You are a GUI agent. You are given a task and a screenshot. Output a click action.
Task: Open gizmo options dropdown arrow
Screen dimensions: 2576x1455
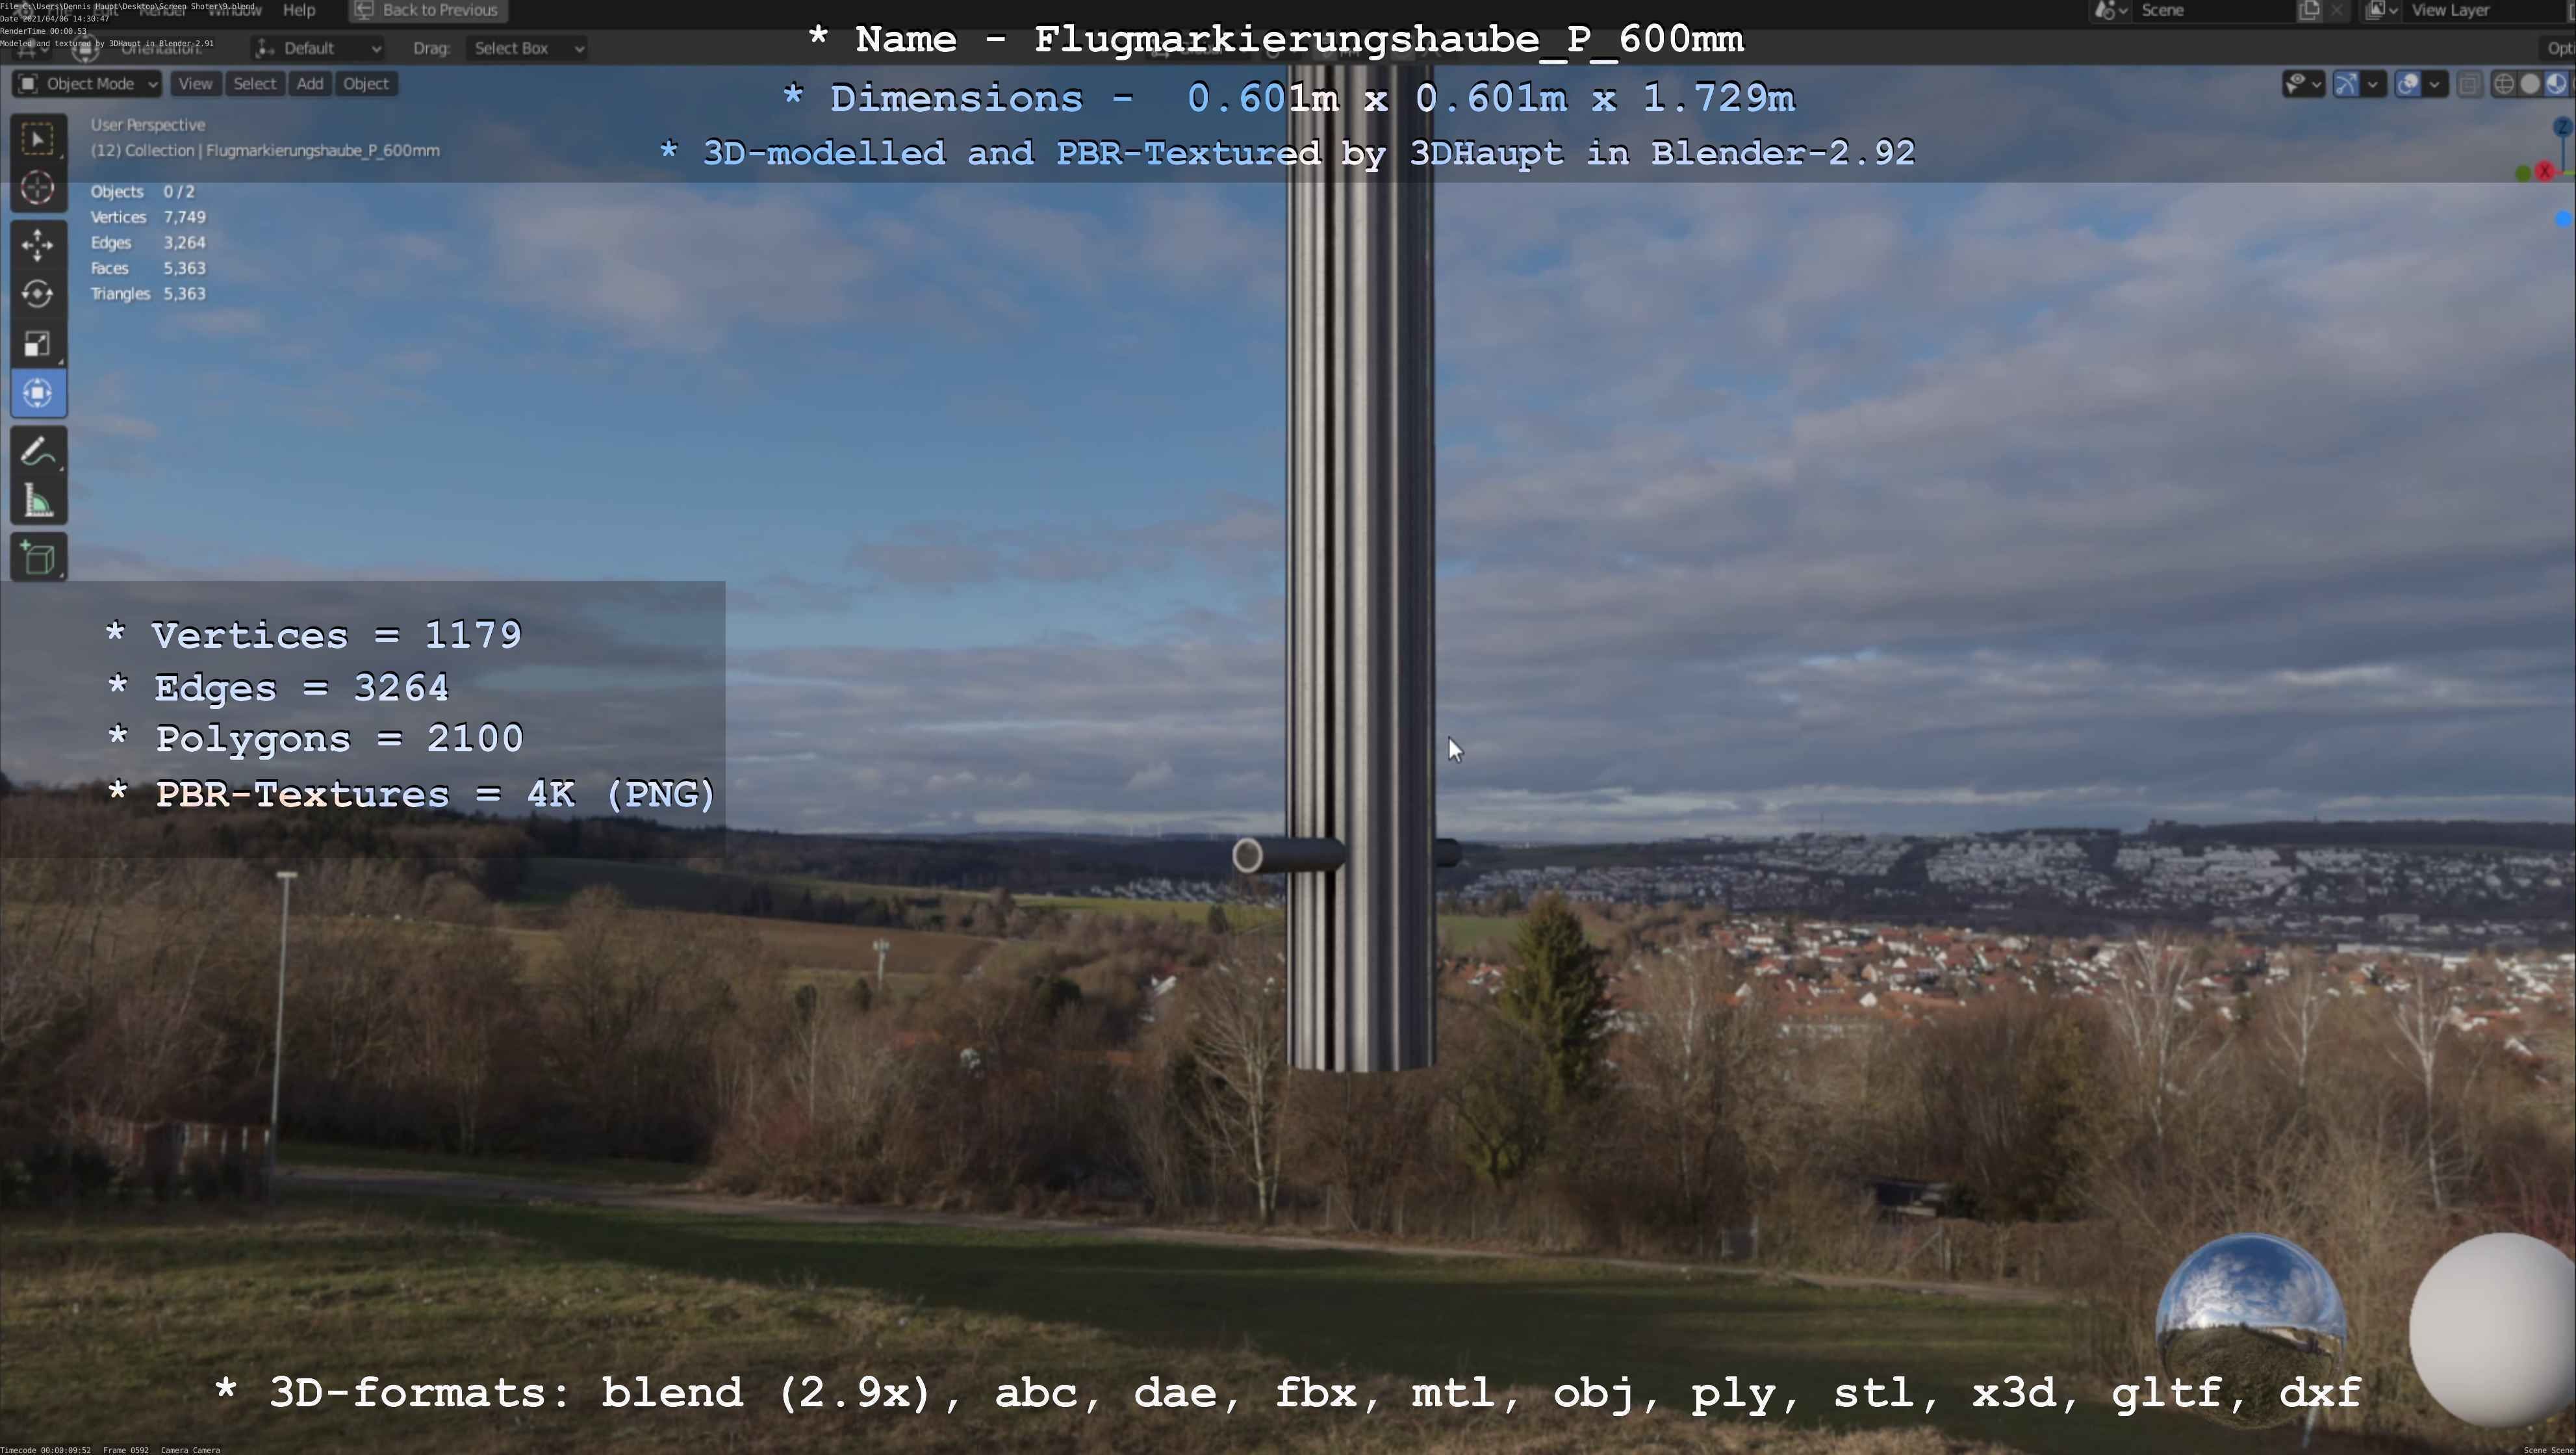point(2373,84)
